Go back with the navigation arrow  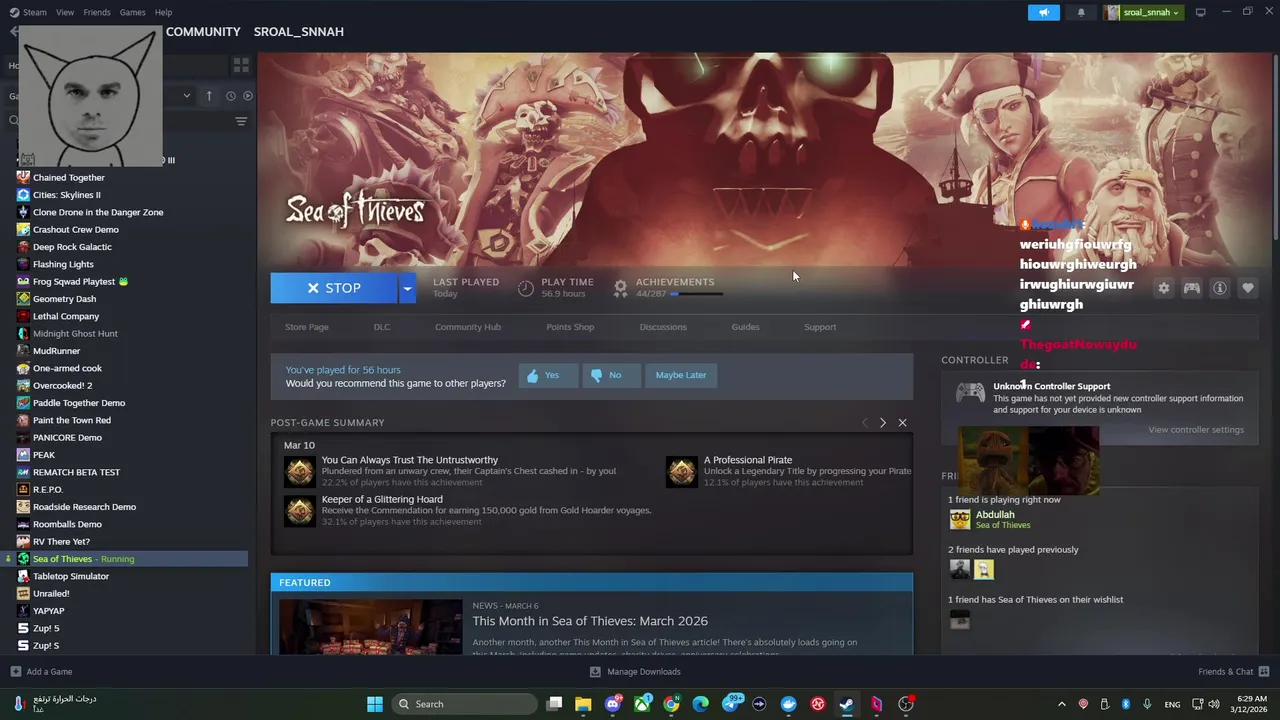tap(13, 32)
